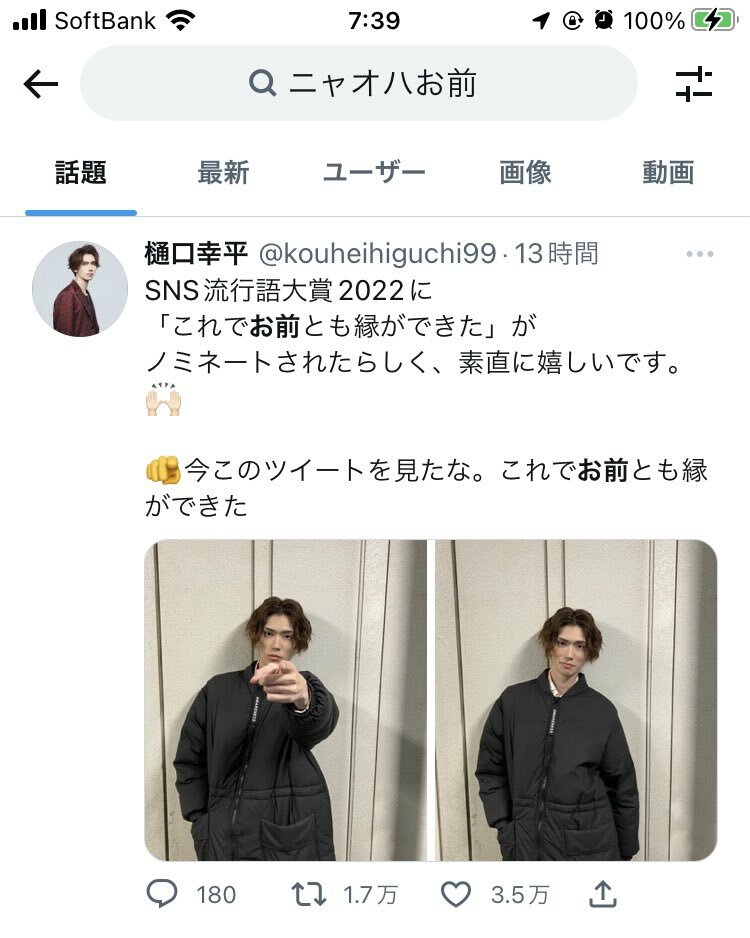Retweet the post via retweet icon

tap(309, 894)
